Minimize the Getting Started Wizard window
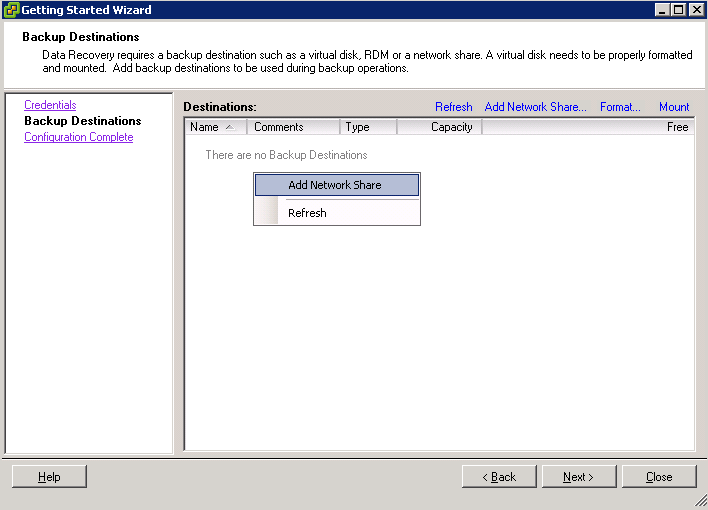Image resolution: width=708 pixels, height=510 pixels. pos(662,9)
